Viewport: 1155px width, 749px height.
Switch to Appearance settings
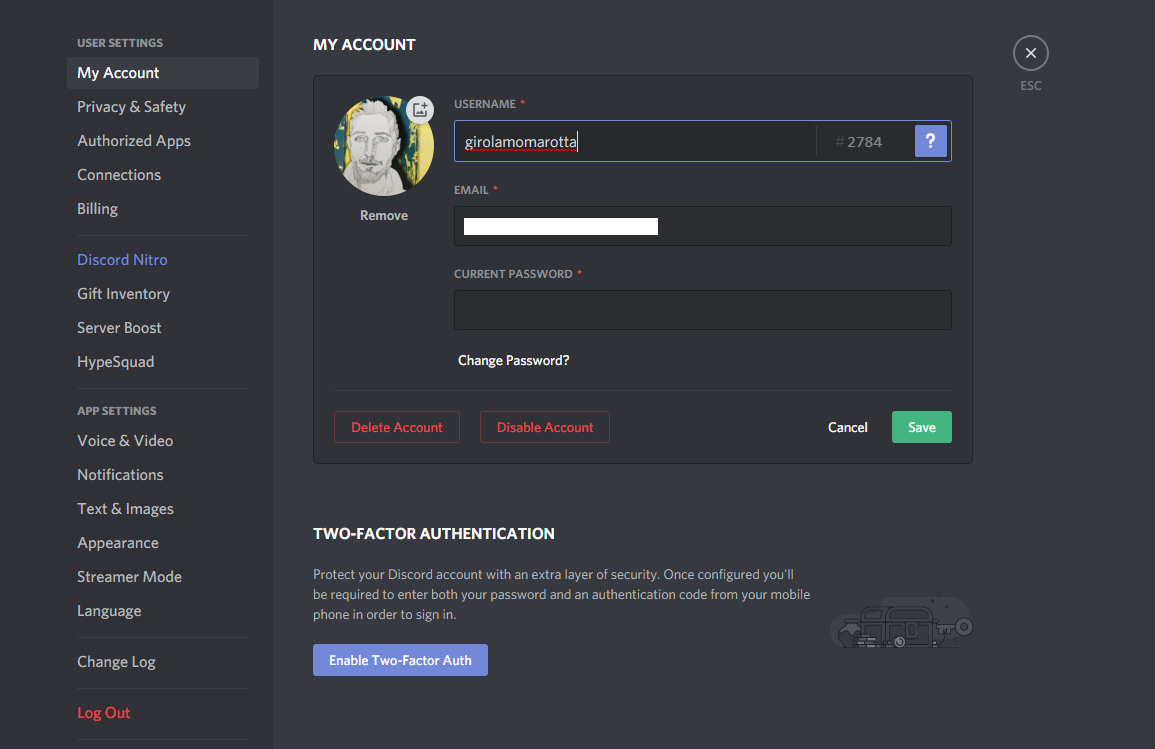[x=118, y=543]
